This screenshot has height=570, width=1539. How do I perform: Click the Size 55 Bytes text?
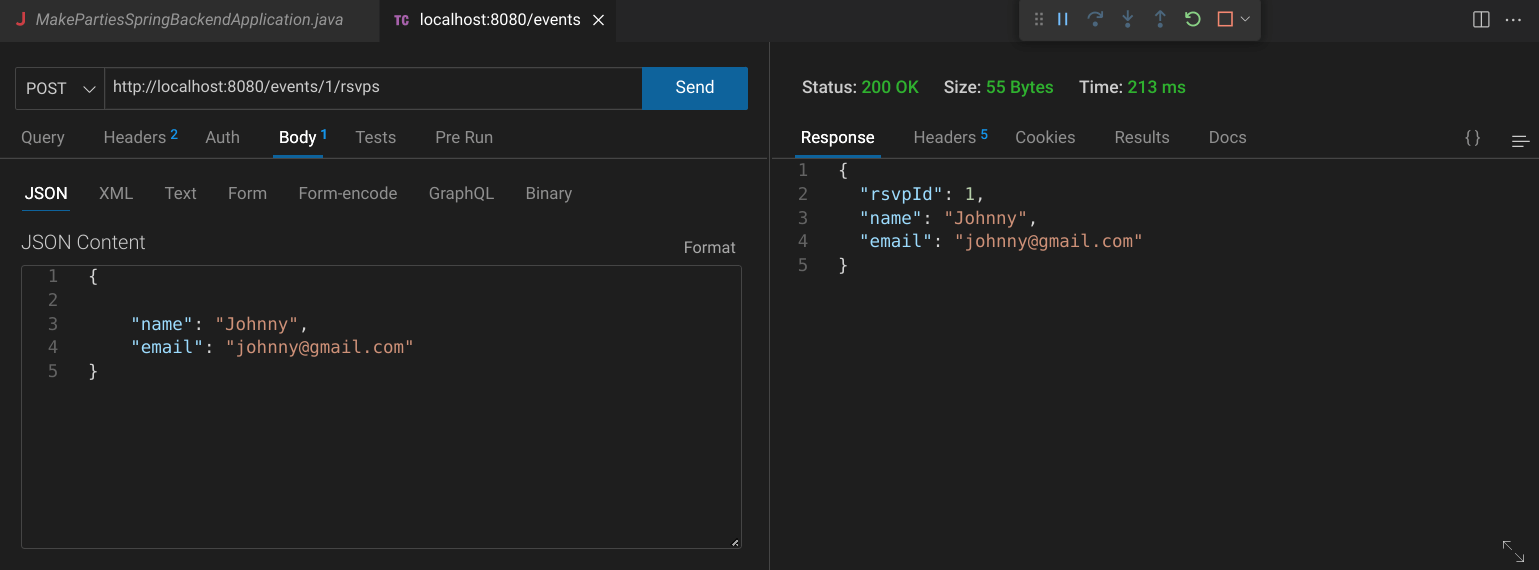pos(998,87)
